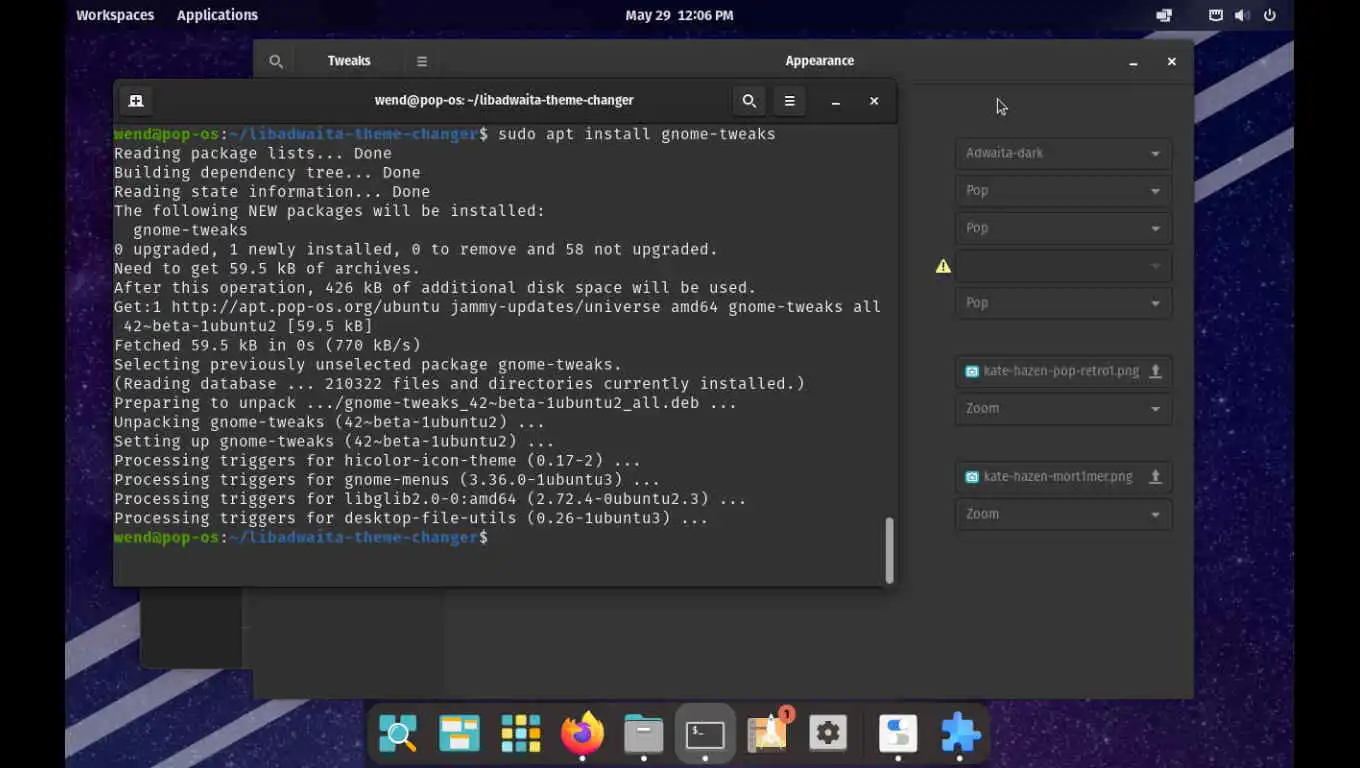Open the search icon in the Tweaks window
Image resolution: width=1360 pixels, height=768 pixels.
276,61
